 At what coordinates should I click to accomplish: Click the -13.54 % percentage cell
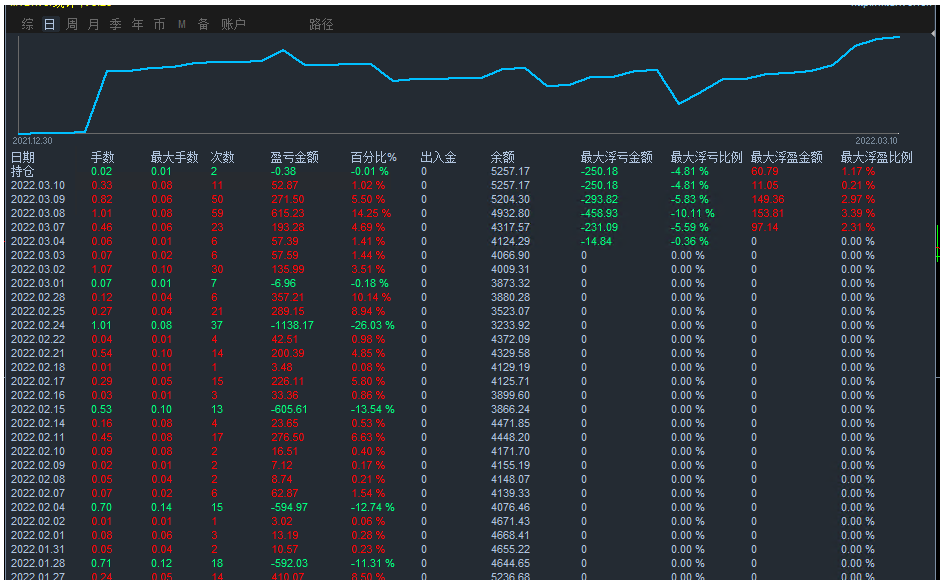[x=373, y=409]
